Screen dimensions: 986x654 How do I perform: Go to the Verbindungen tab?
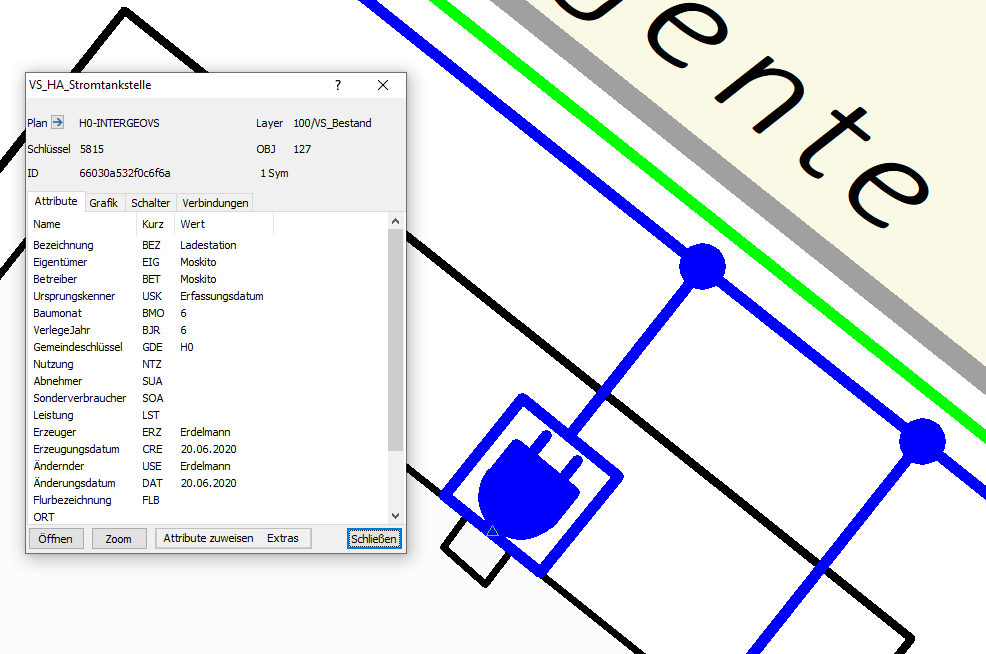214,203
